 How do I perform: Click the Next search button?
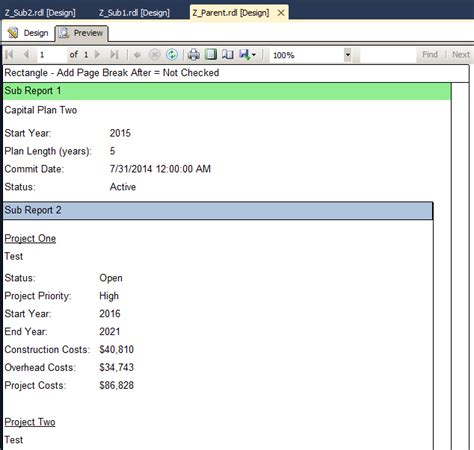[x=461, y=55]
